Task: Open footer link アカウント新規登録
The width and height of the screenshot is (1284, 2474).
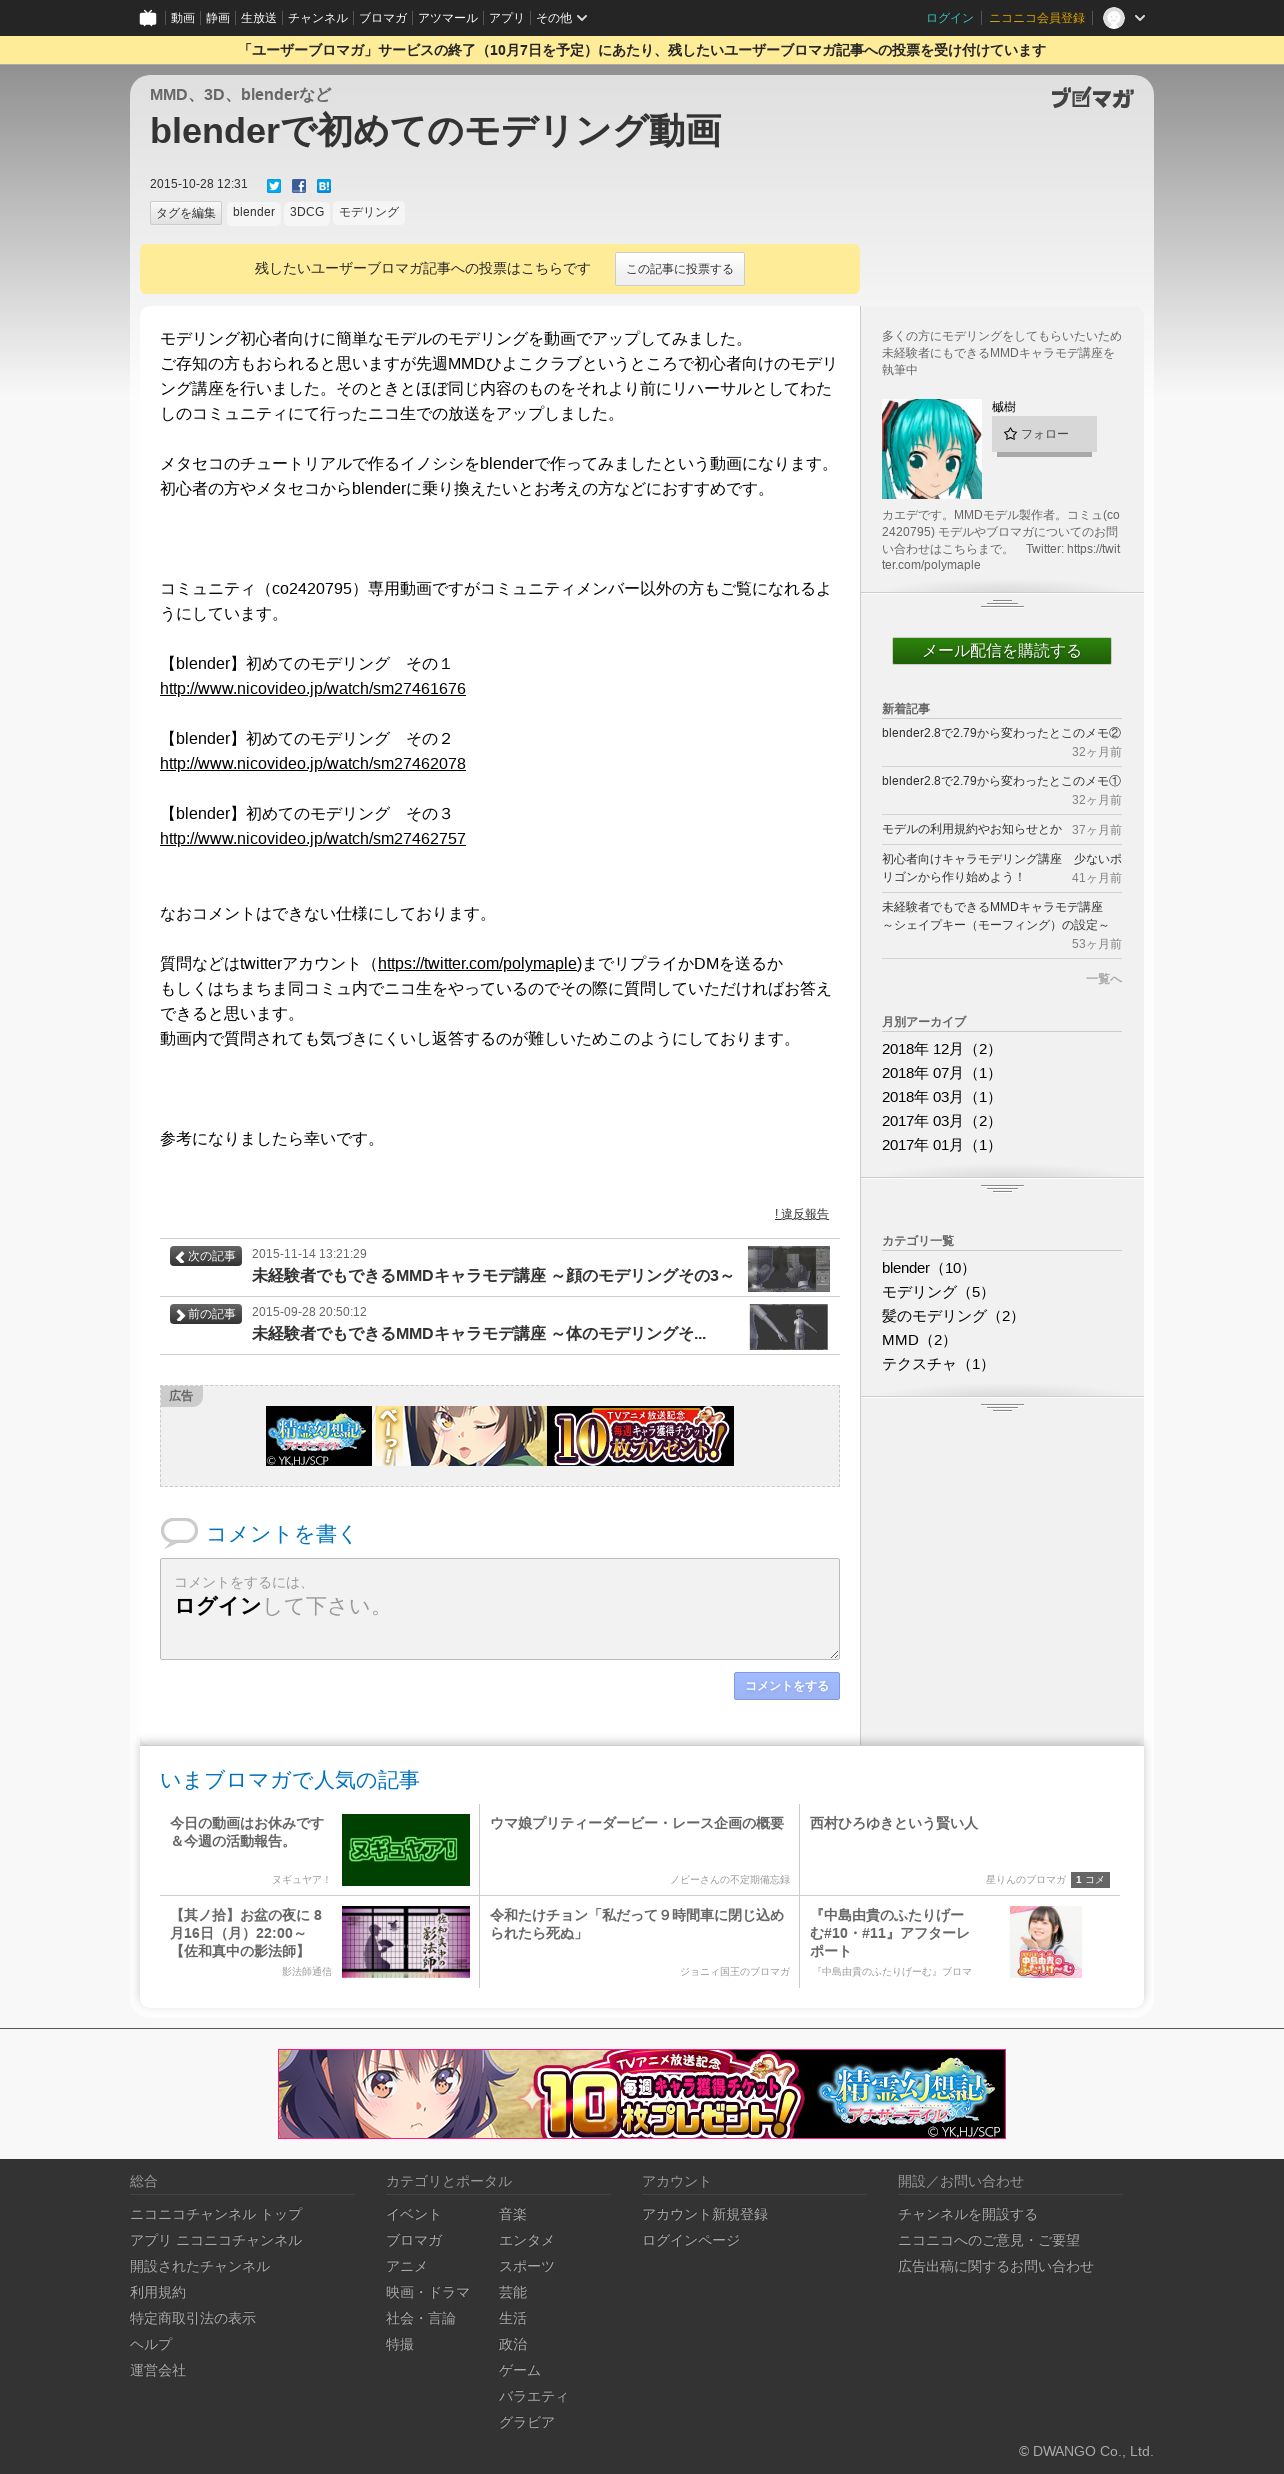Action: coord(705,2214)
